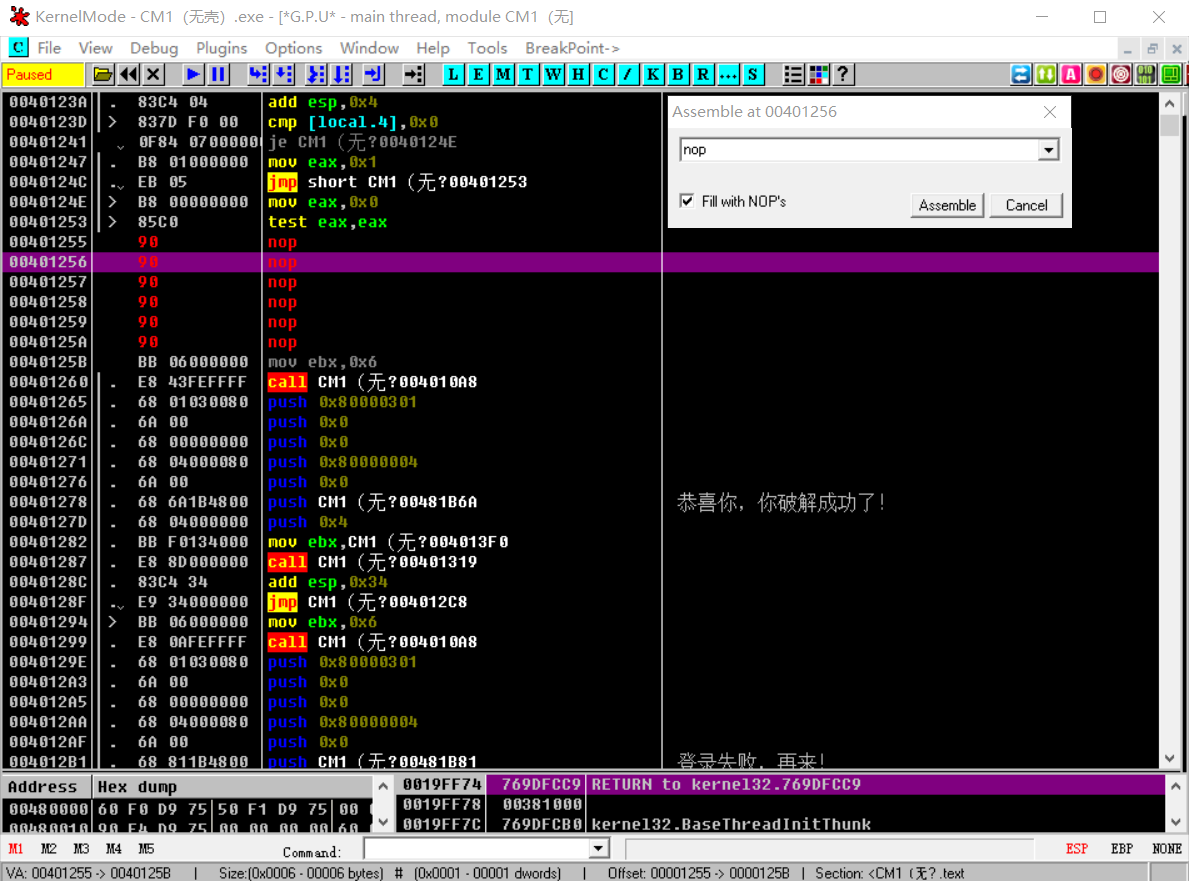
Task: Click the Debugging options list icon
Action: point(793,74)
